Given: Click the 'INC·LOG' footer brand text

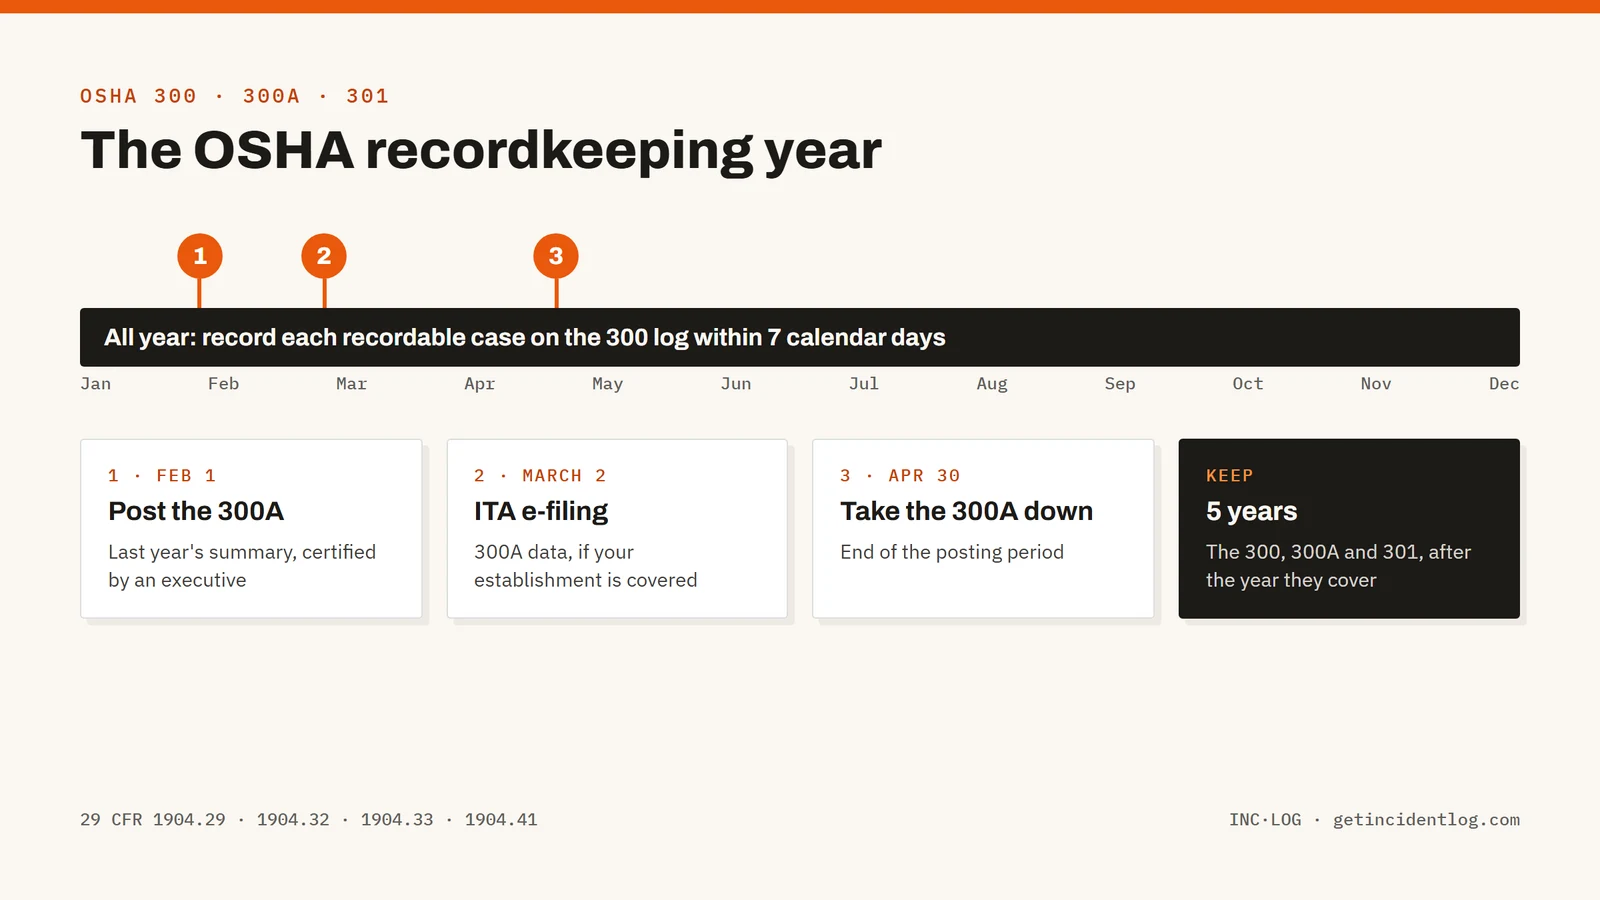Looking at the screenshot, I should pyautogui.click(x=1265, y=820).
